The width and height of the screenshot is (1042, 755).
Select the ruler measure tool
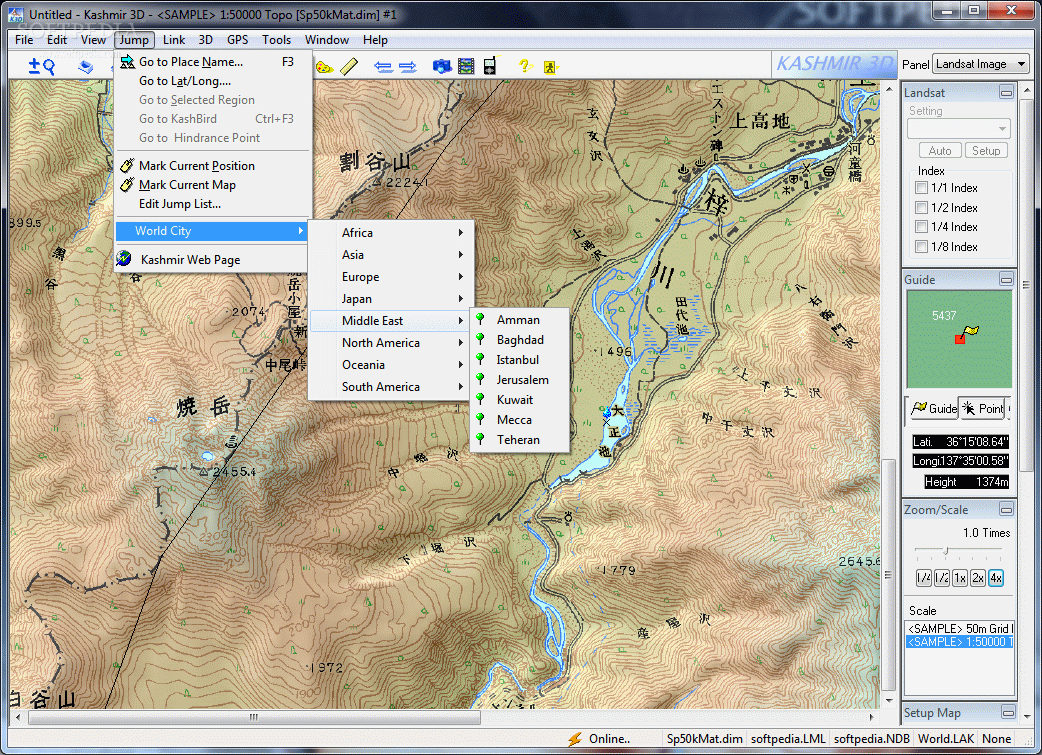(x=349, y=66)
